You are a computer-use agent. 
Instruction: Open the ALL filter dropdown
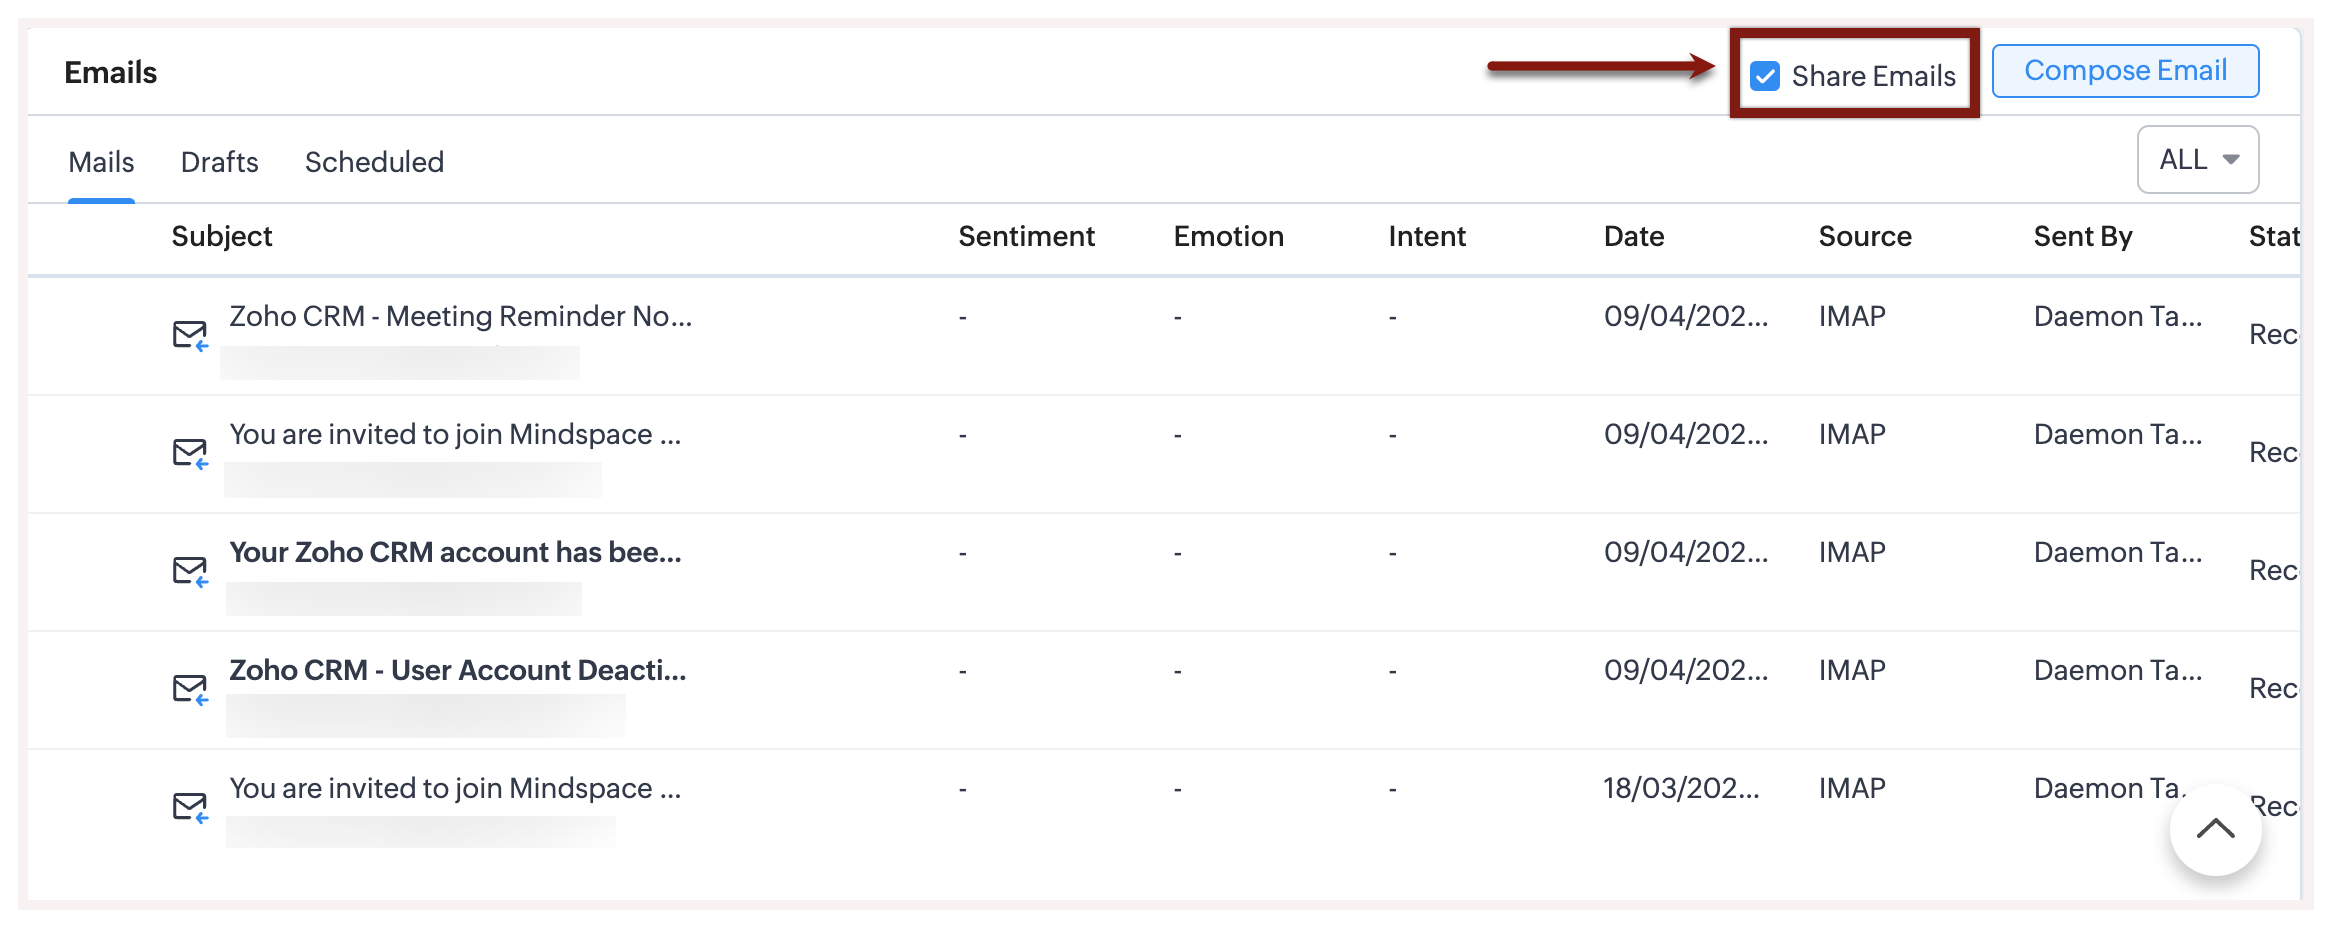point(2197,160)
